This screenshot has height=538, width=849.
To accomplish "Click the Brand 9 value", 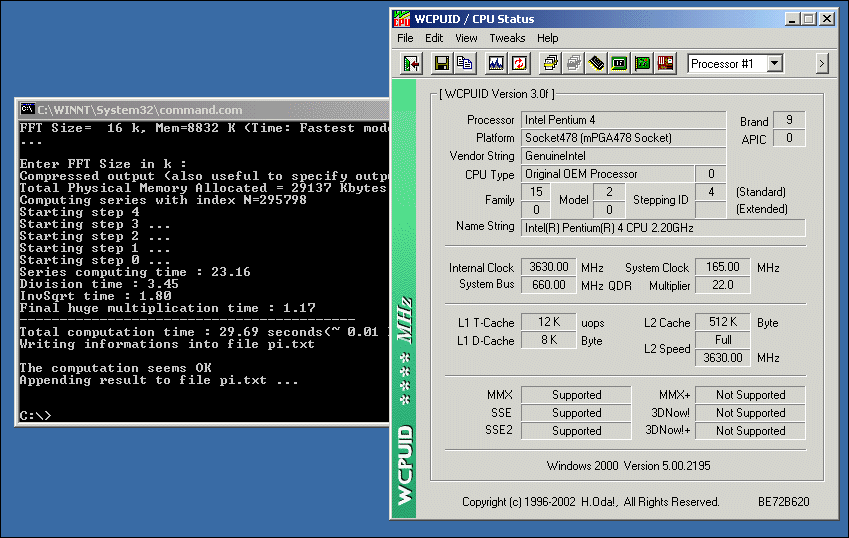I will point(789,120).
